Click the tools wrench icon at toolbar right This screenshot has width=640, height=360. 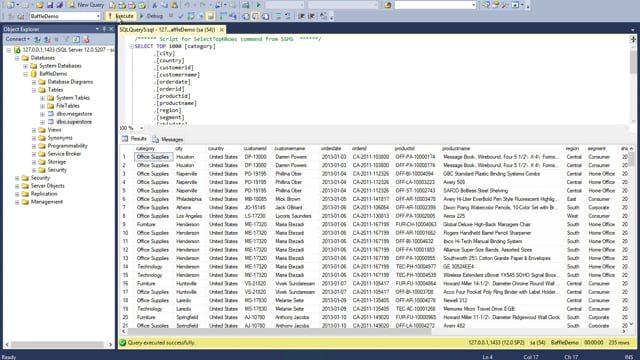click(x=505, y=5)
